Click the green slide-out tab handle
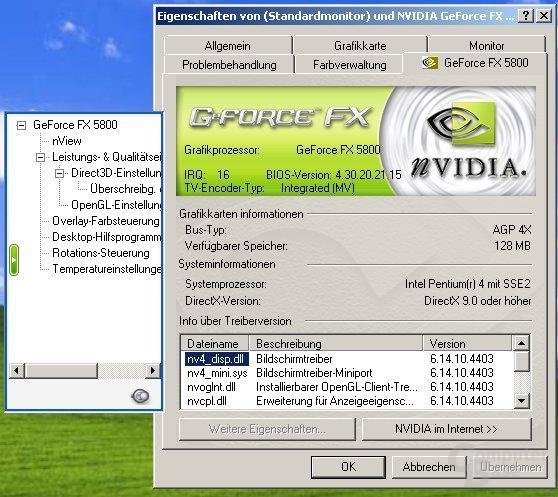The height and width of the screenshot is (497, 558). [14, 260]
